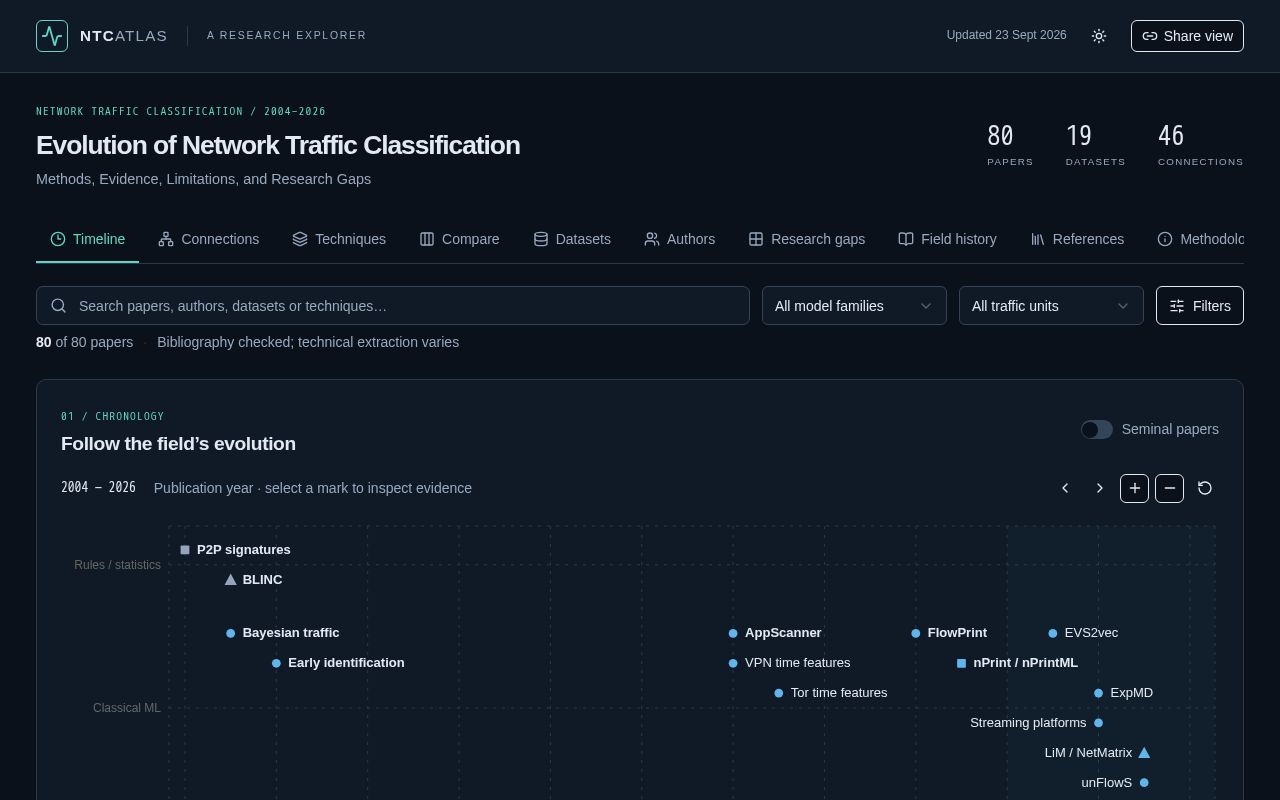Click the Share view button
Viewport: 1280px width, 800px height.
coord(1187,36)
